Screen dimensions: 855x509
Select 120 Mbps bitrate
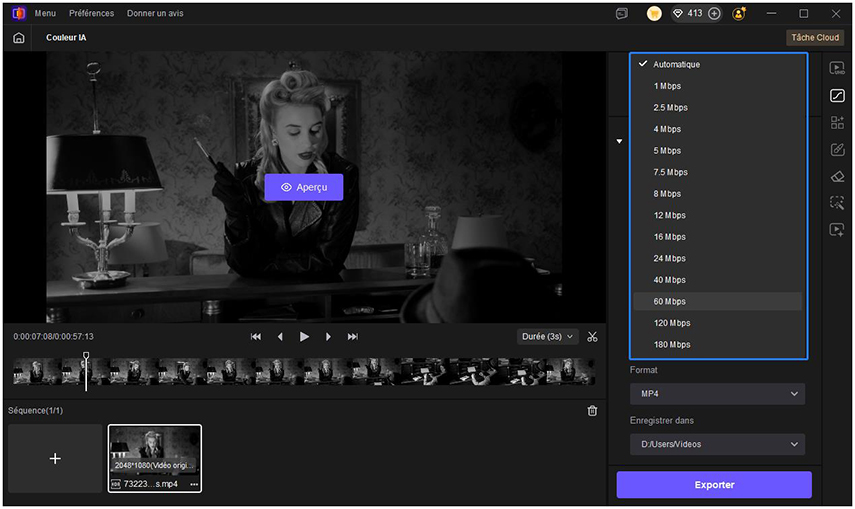coord(718,323)
